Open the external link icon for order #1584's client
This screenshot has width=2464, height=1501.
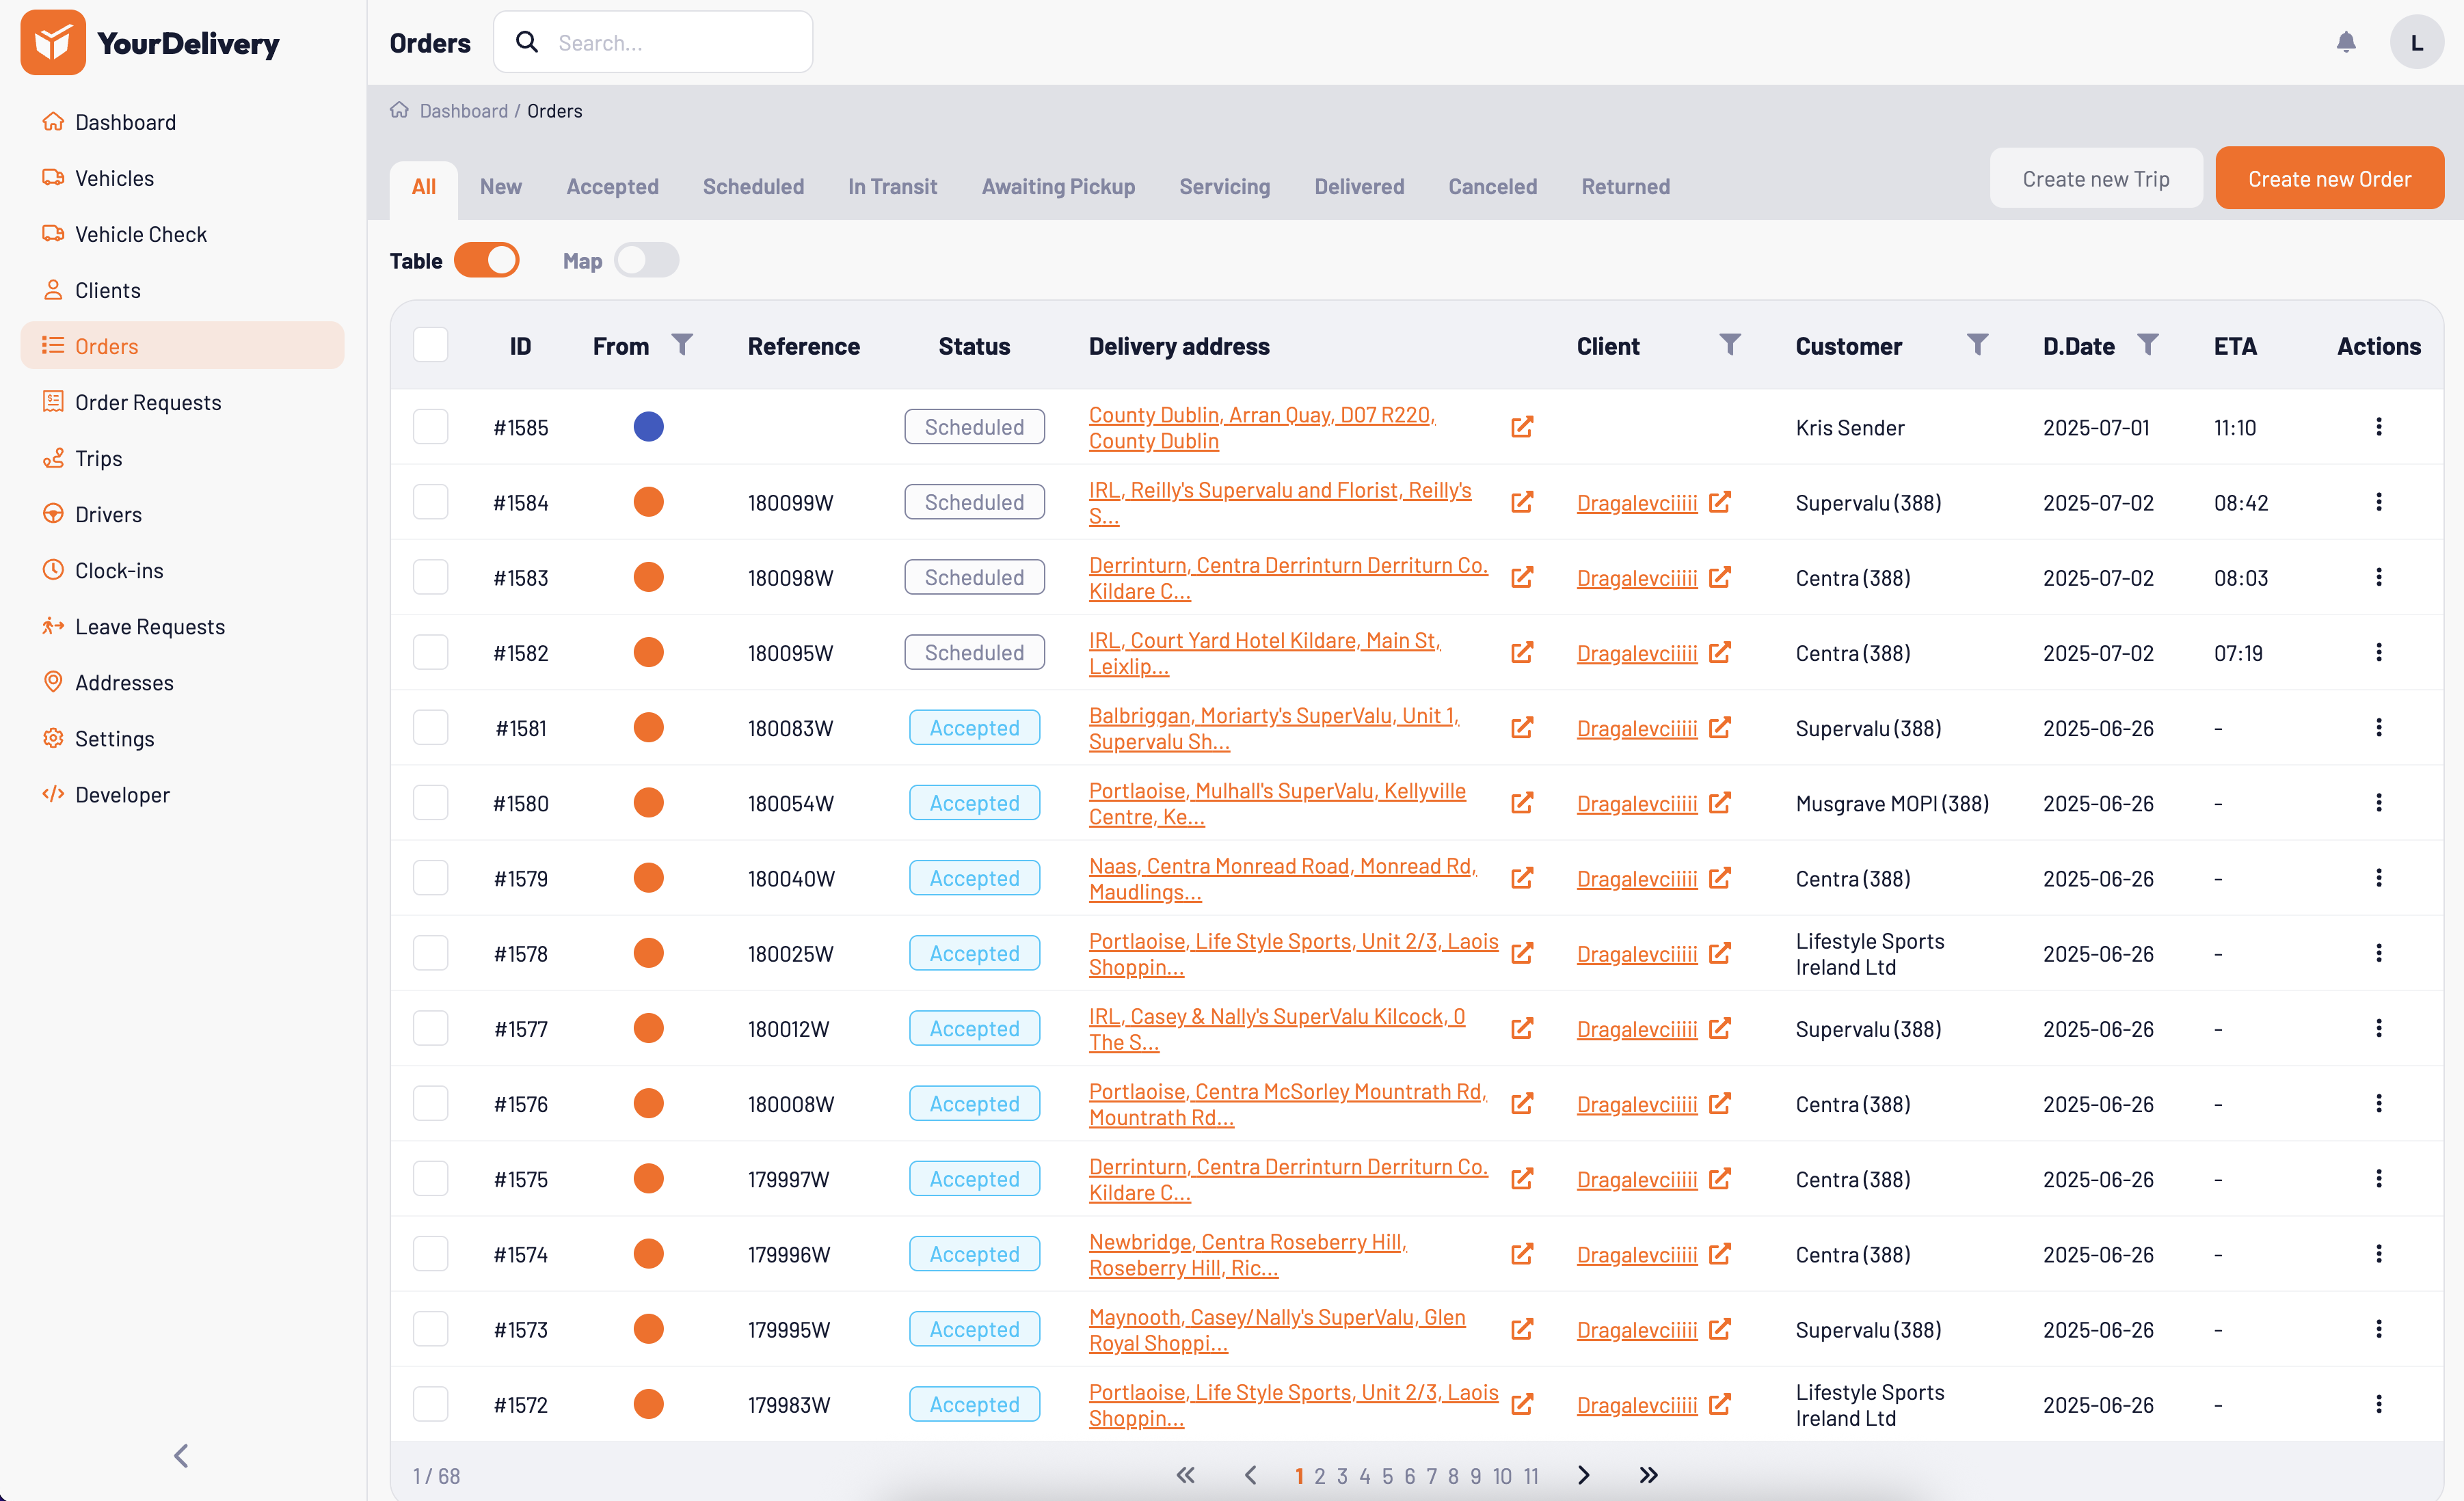point(1720,502)
